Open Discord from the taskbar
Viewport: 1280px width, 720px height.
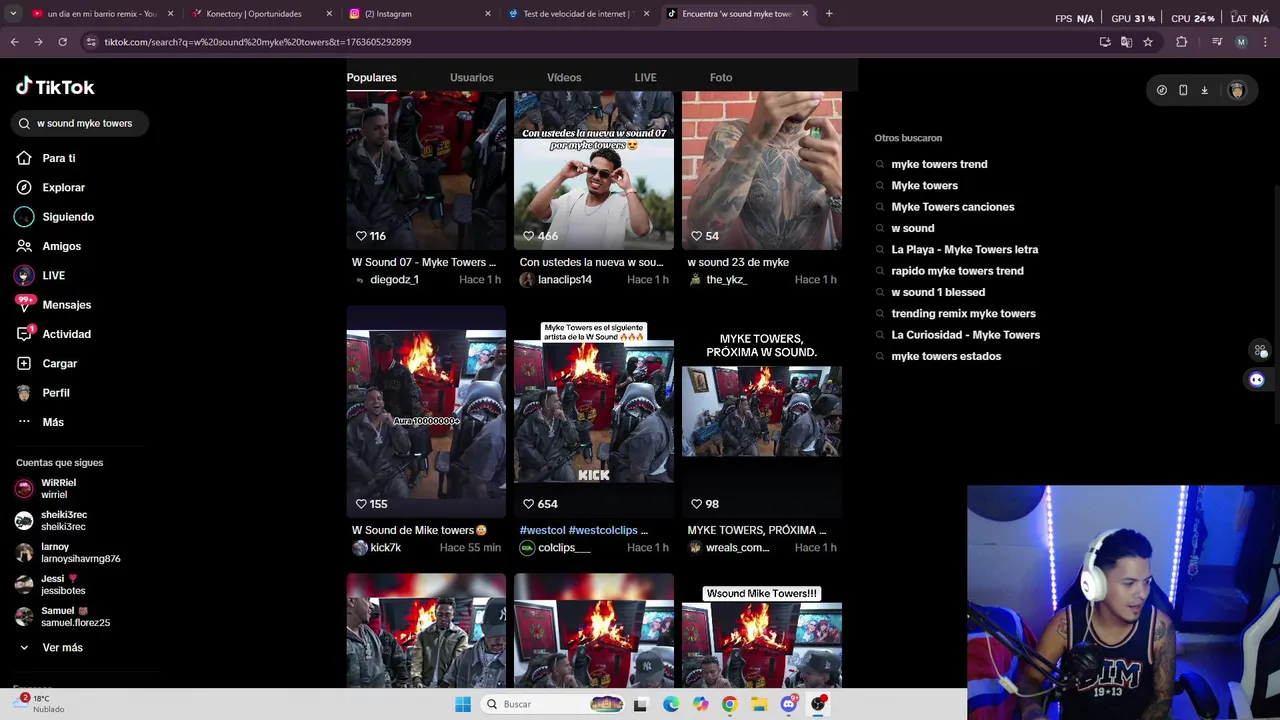[x=789, y=704]
